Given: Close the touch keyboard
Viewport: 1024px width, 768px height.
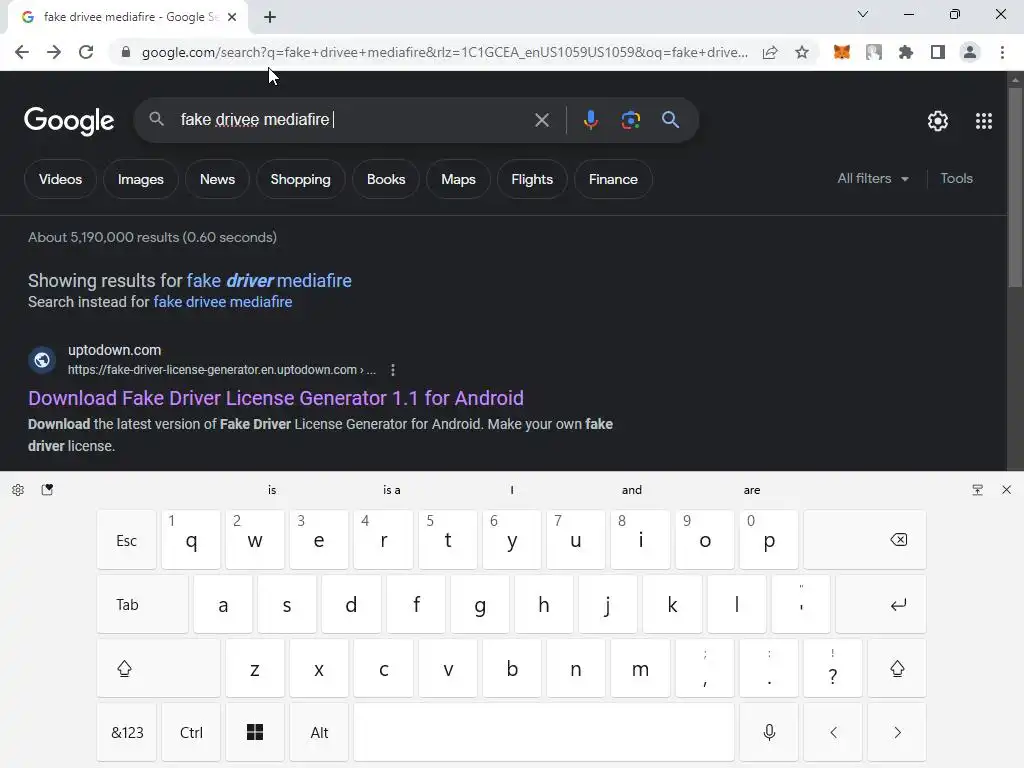Looking at the screenshot, I should point(1006,490).
